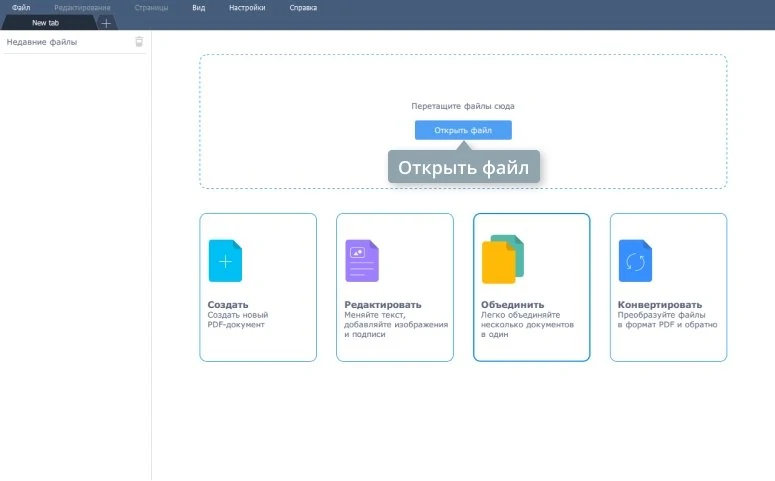Screen dimensions: 775x481
Task: Click the yellow-green Merge documents icon
Action: click(x=502, y=260)
